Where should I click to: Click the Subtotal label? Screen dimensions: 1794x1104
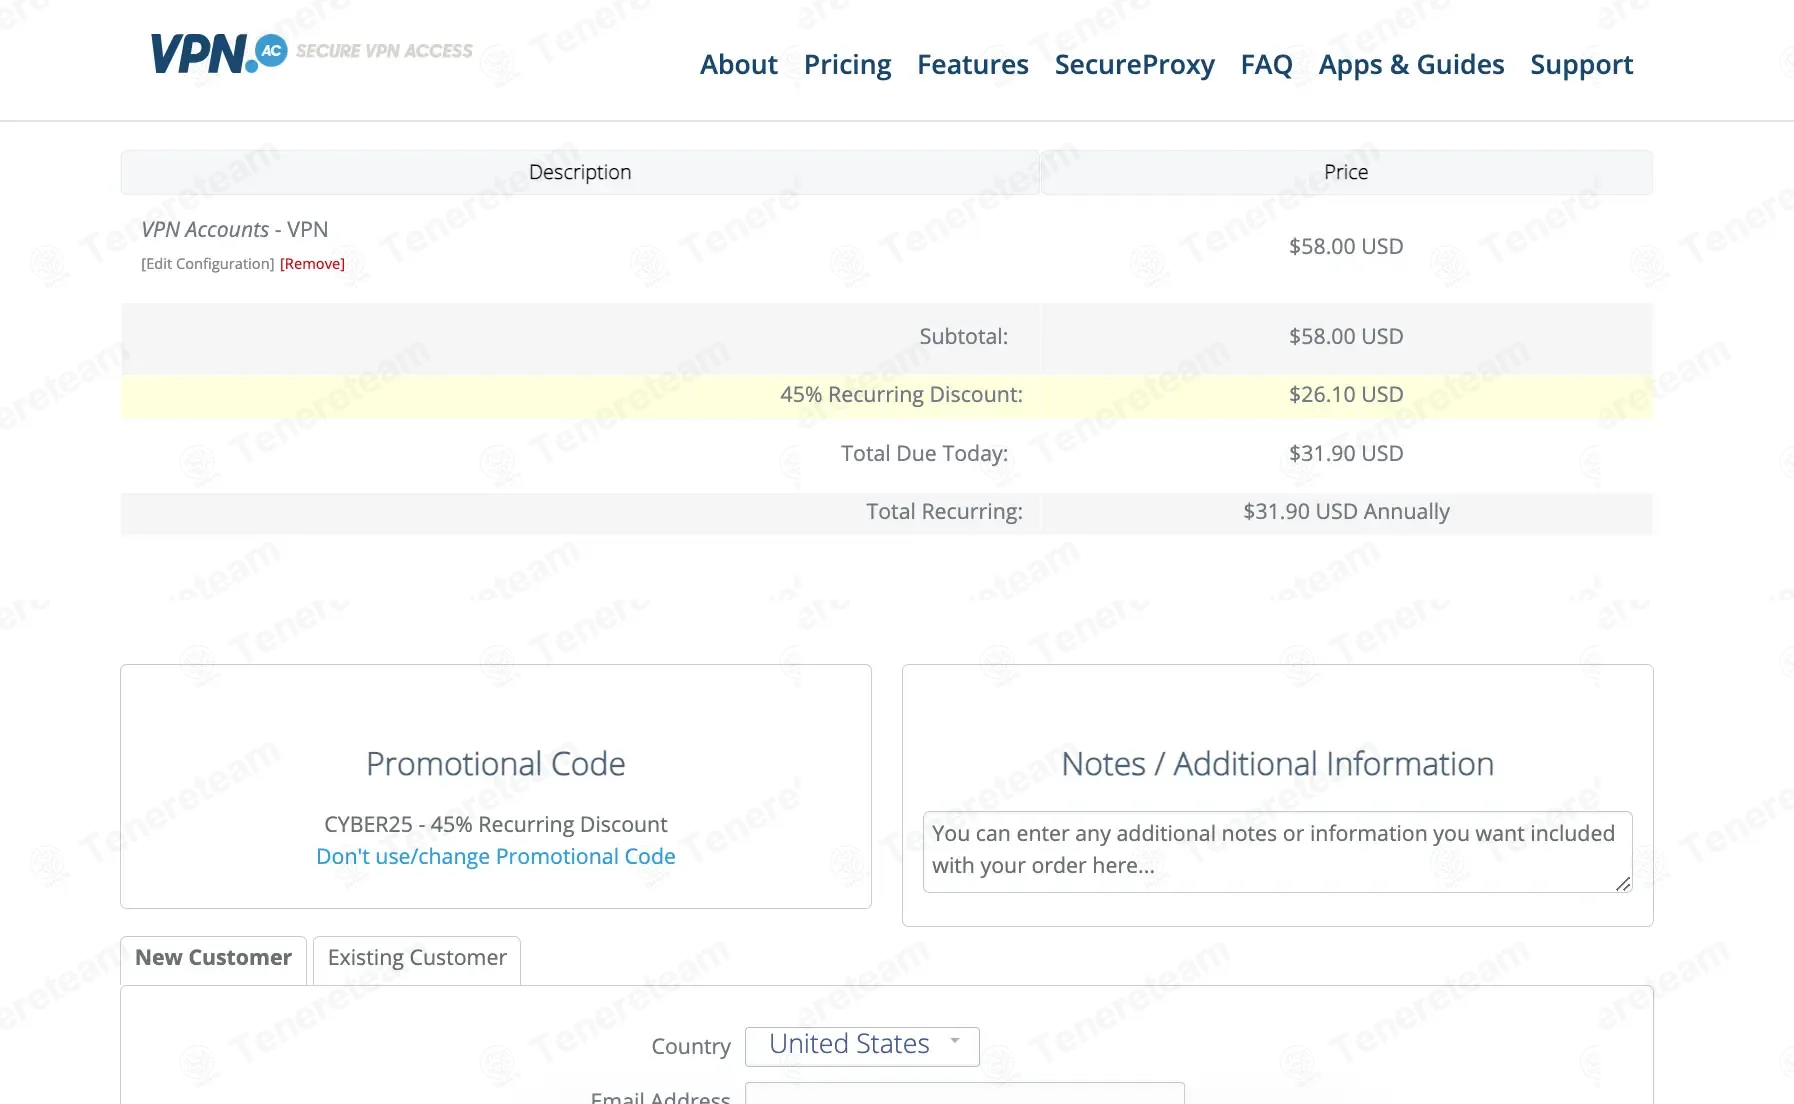pyautogui.click(x=963, y=336)
